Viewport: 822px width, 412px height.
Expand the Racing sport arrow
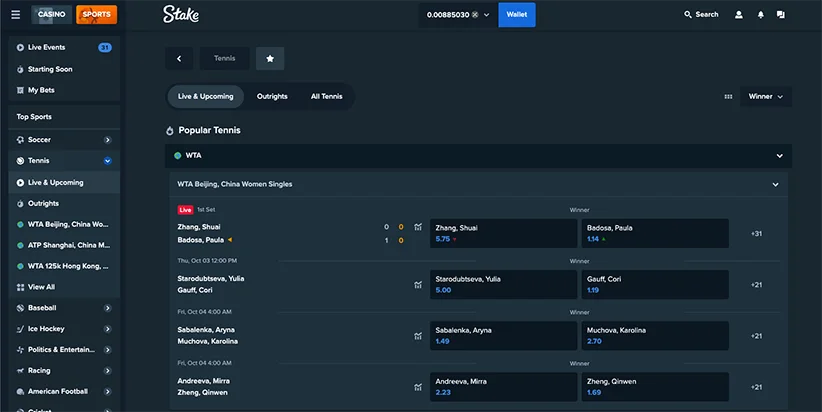pos(107,371)
